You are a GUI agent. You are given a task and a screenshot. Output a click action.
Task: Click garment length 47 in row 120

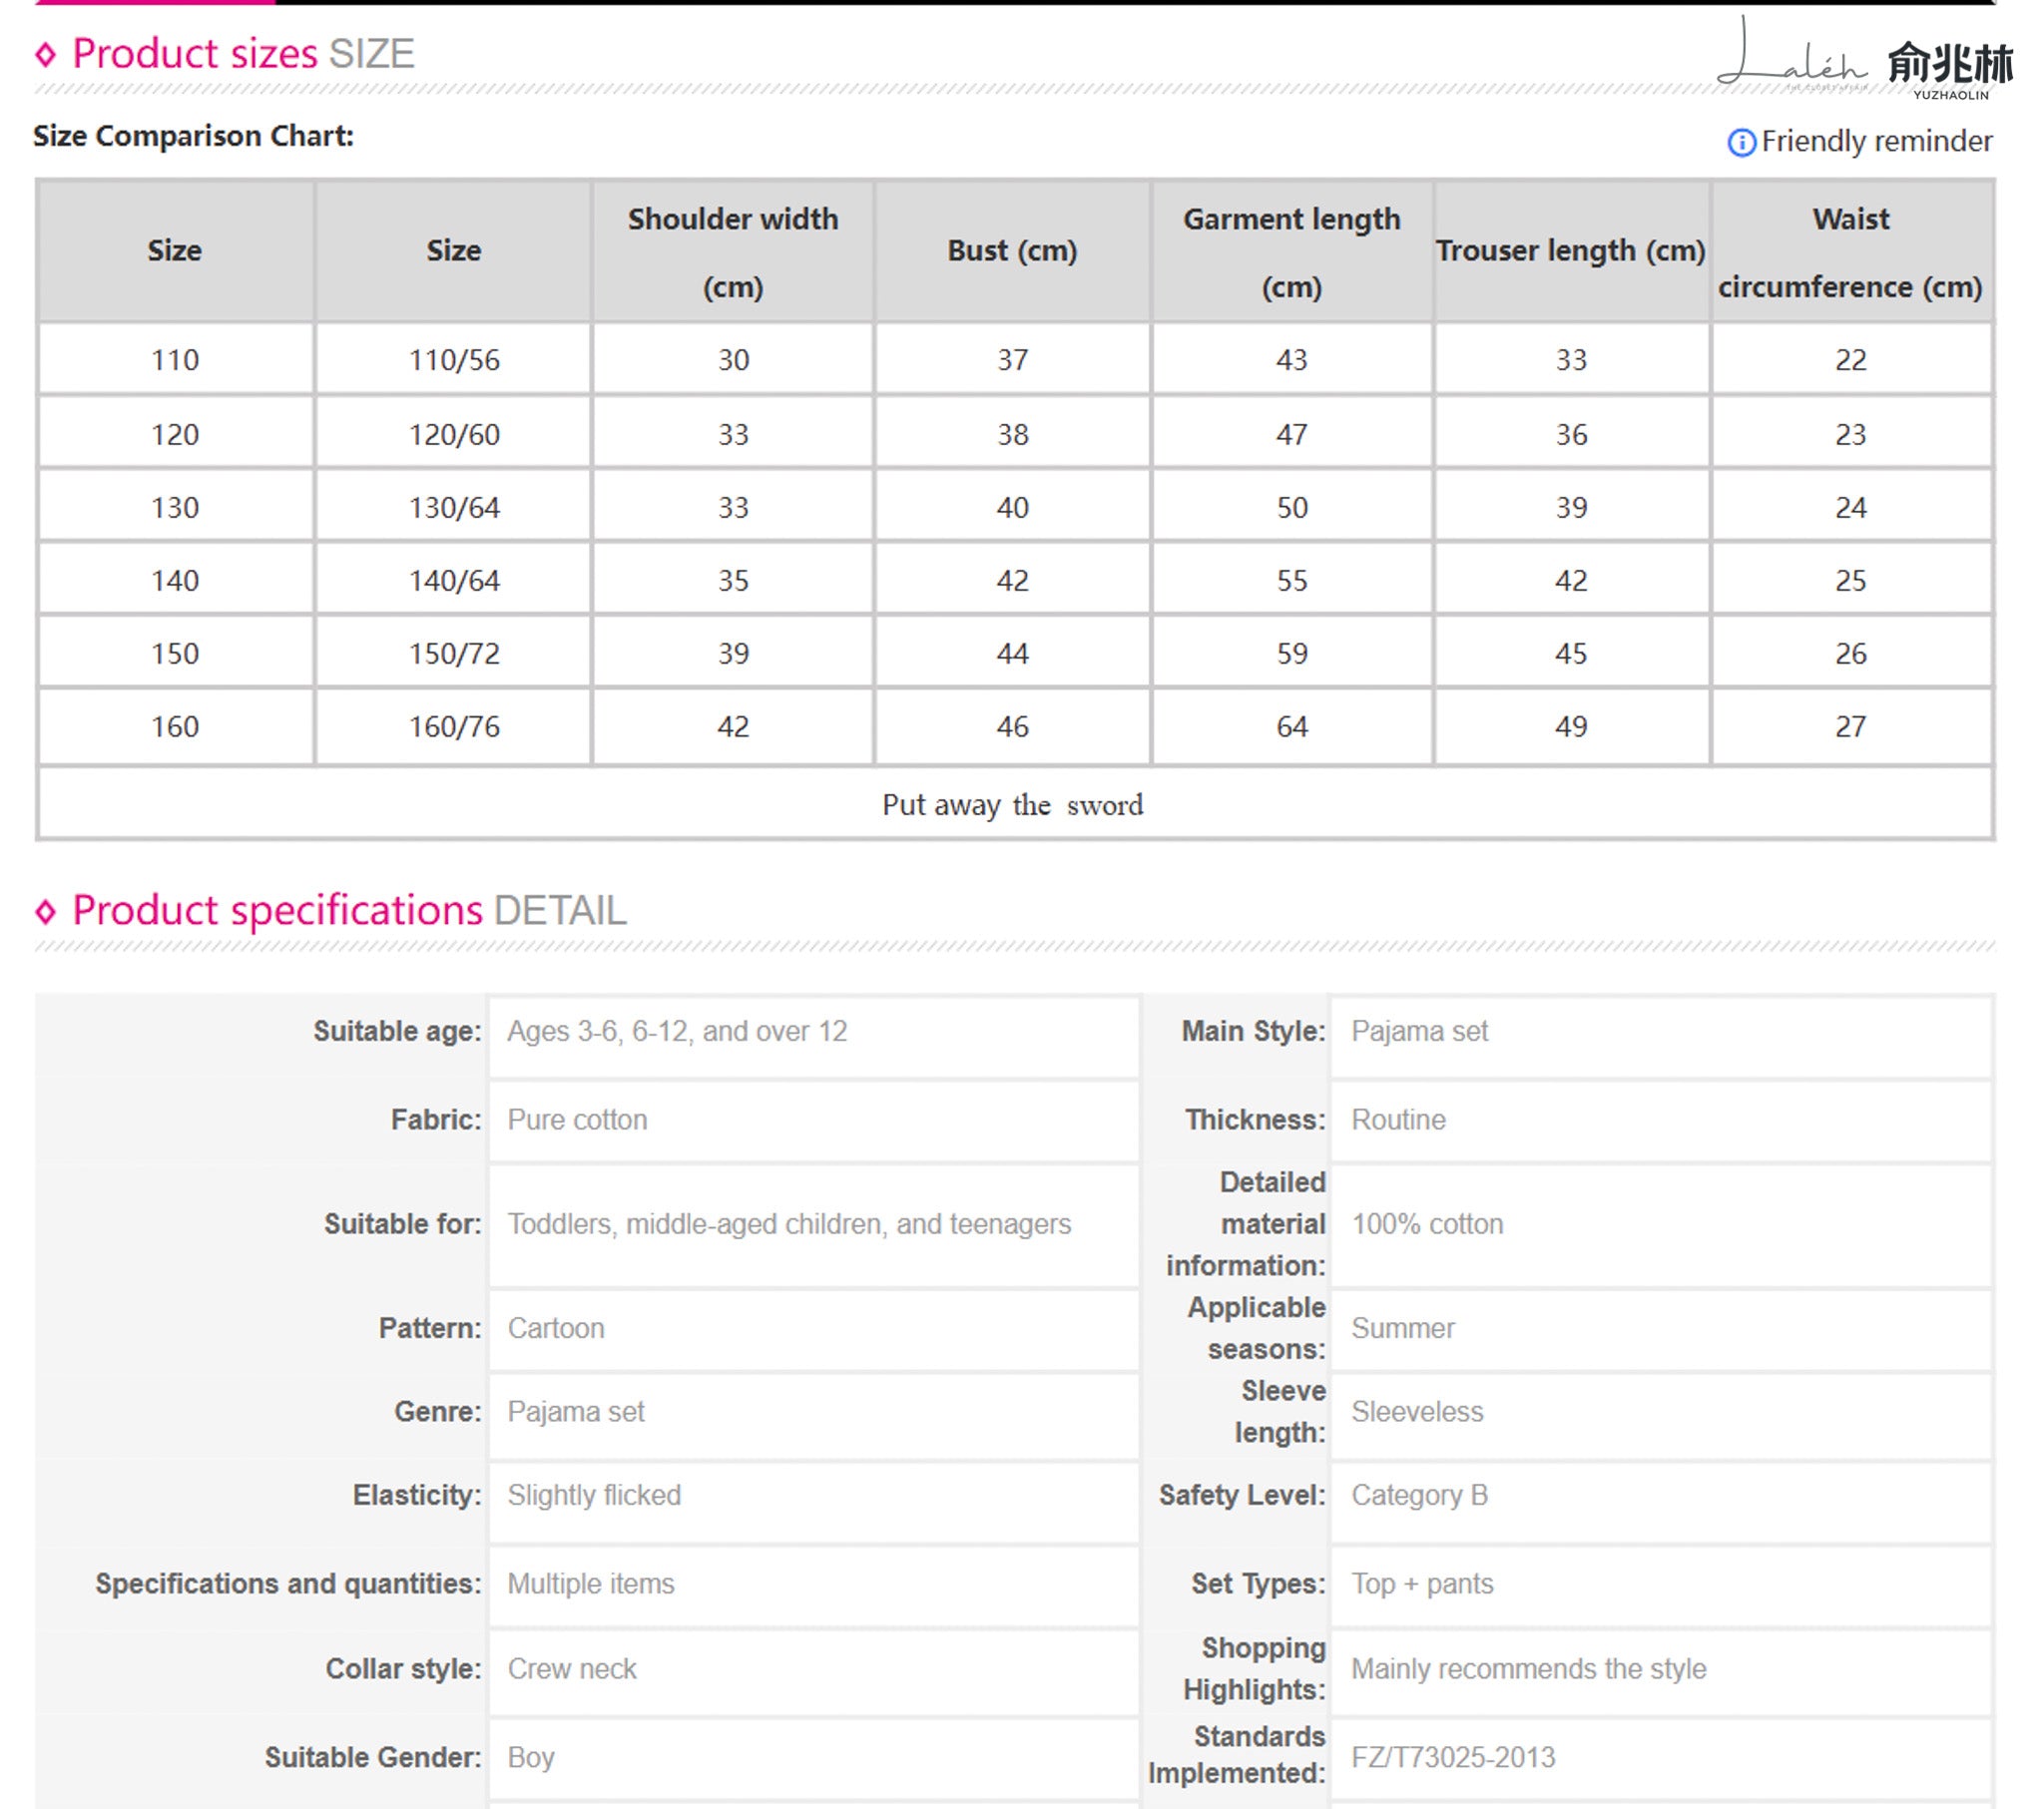click(x=1291, y=434)
